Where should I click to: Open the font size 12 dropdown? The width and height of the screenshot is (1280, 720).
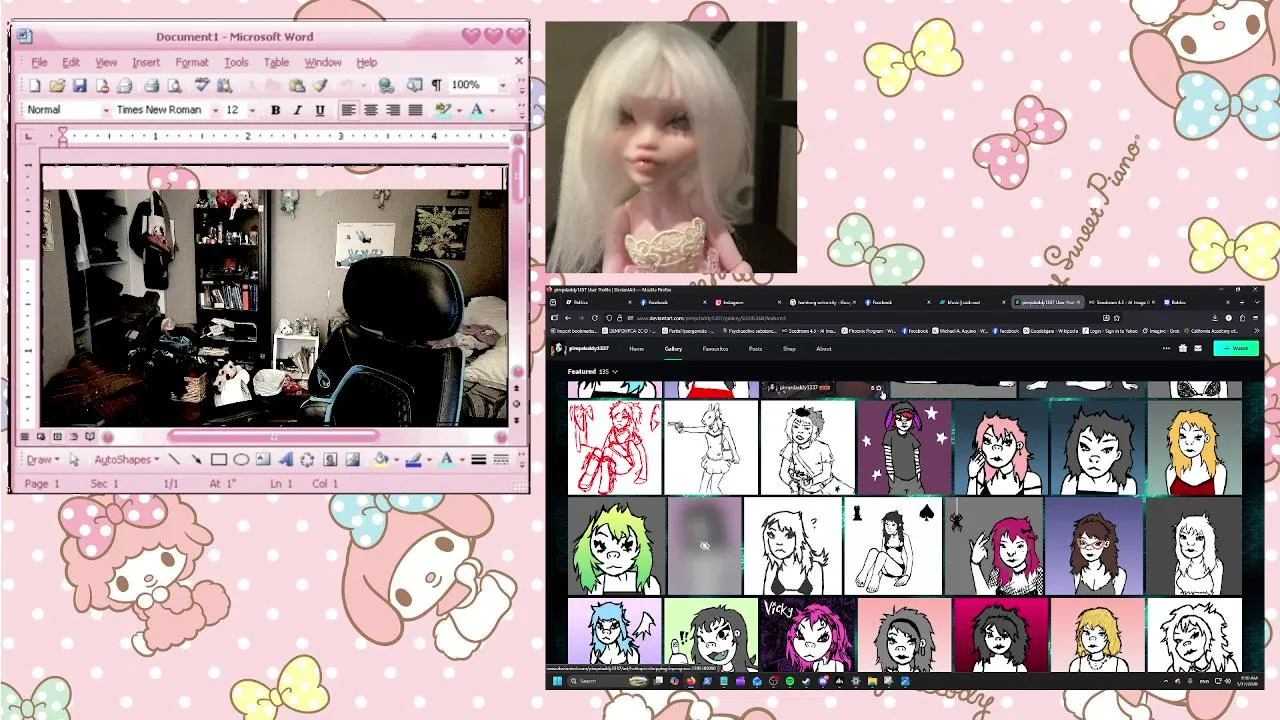252,110
